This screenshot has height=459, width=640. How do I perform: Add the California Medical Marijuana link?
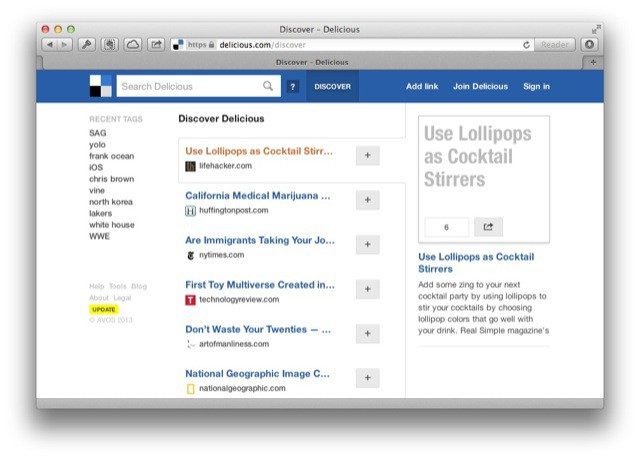point(367,200)
